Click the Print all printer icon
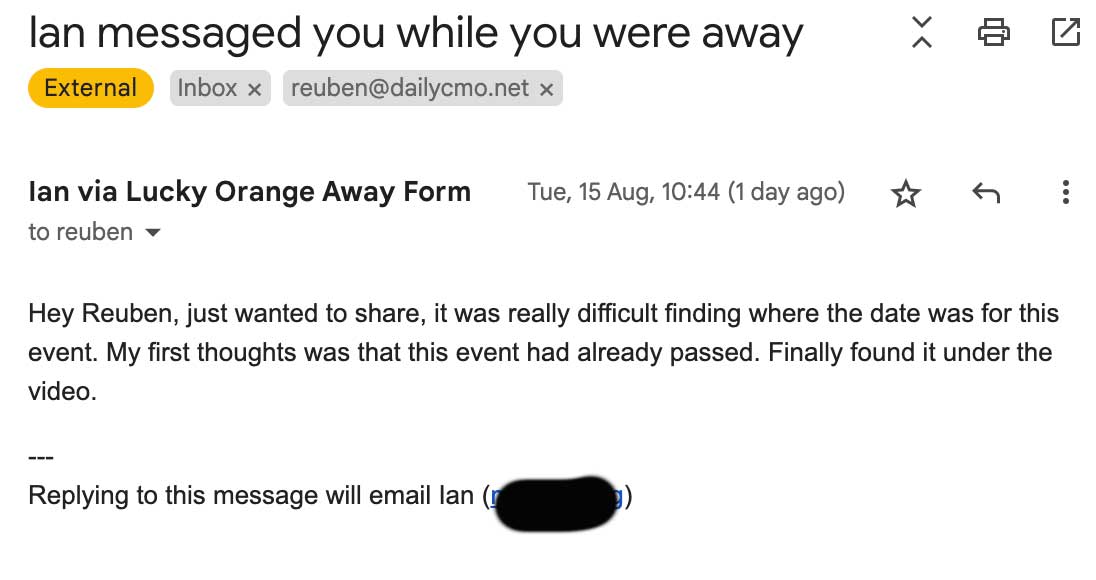This screenshot has height=580, width=1096. click(993, 33)
